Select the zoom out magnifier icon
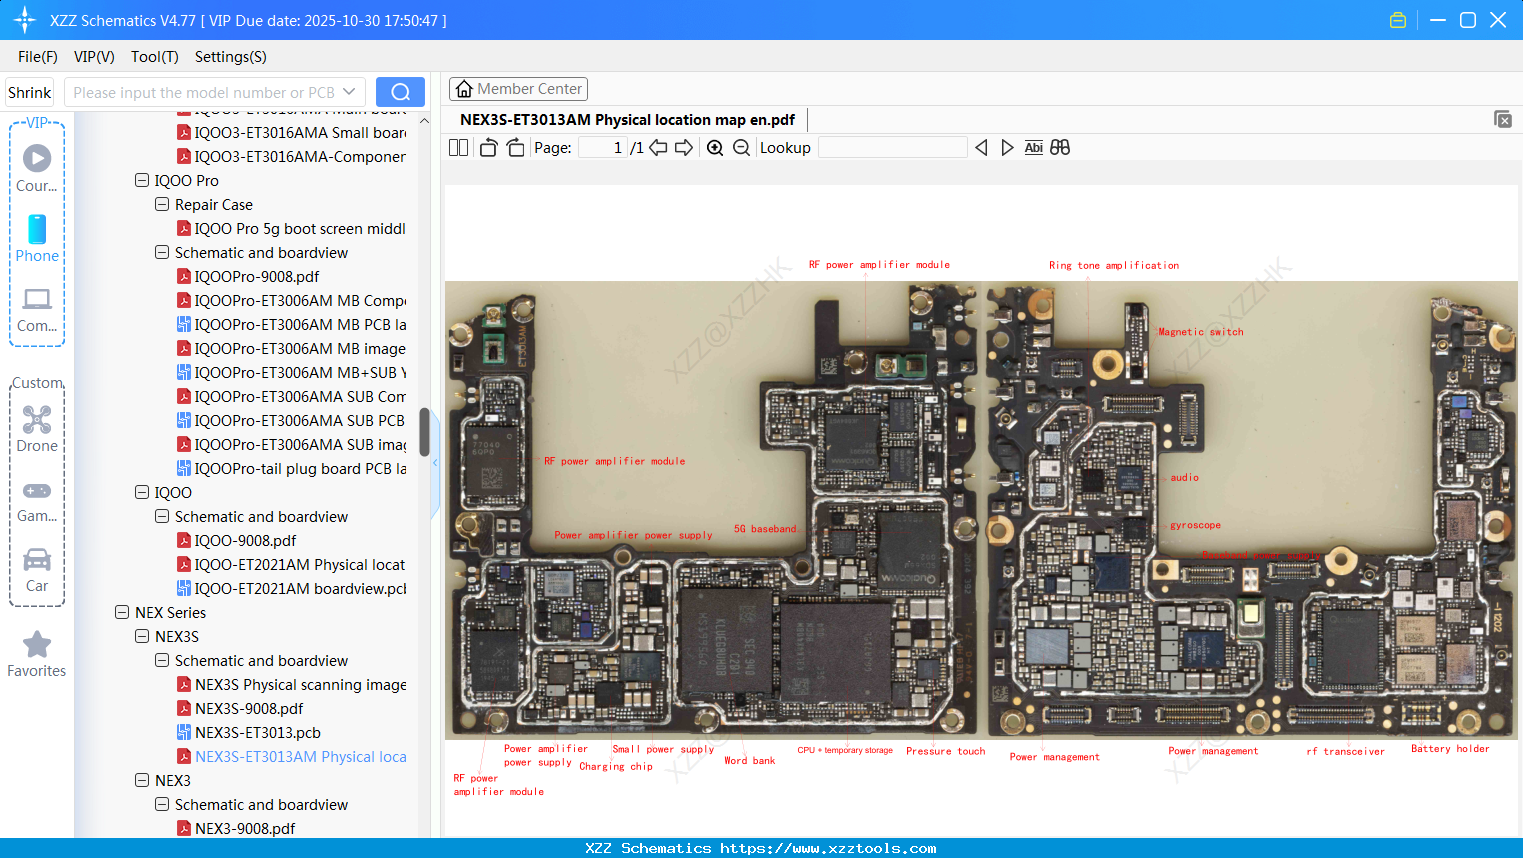Viewport: 1523px width, 858px height. pos(741,147)
